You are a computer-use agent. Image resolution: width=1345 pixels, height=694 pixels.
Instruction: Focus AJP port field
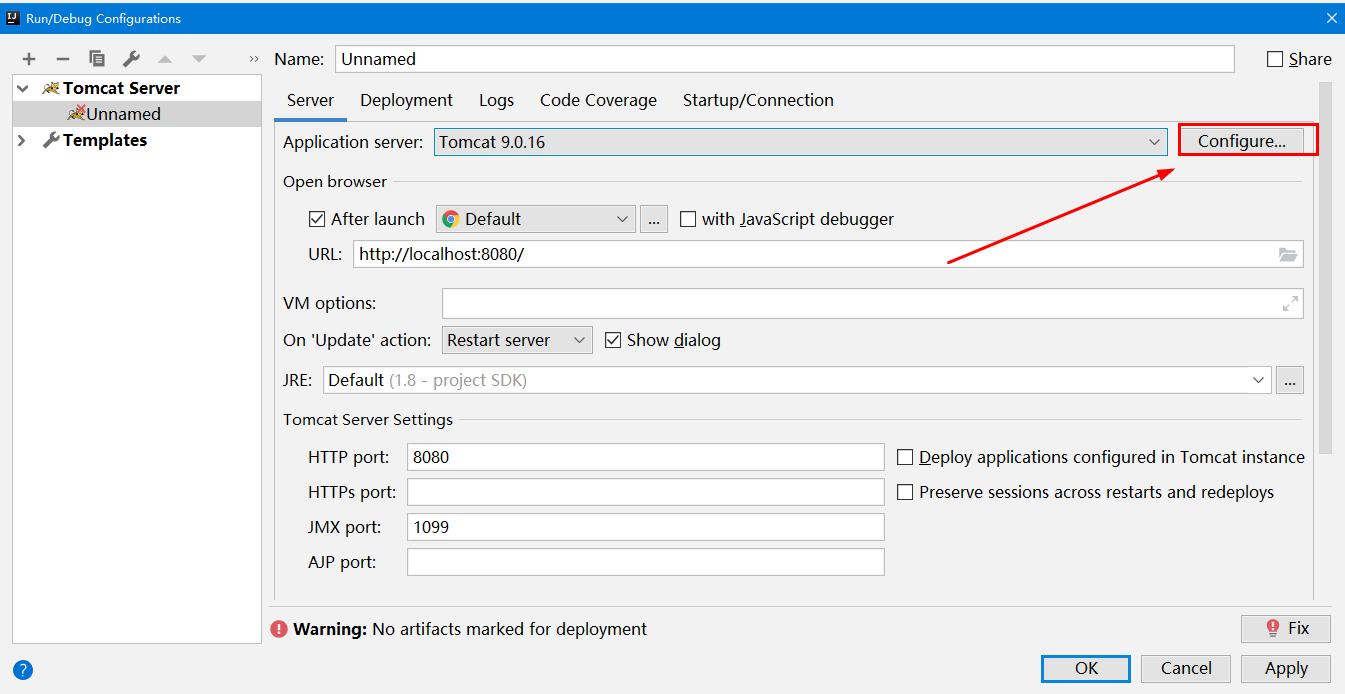click(646, 562)
